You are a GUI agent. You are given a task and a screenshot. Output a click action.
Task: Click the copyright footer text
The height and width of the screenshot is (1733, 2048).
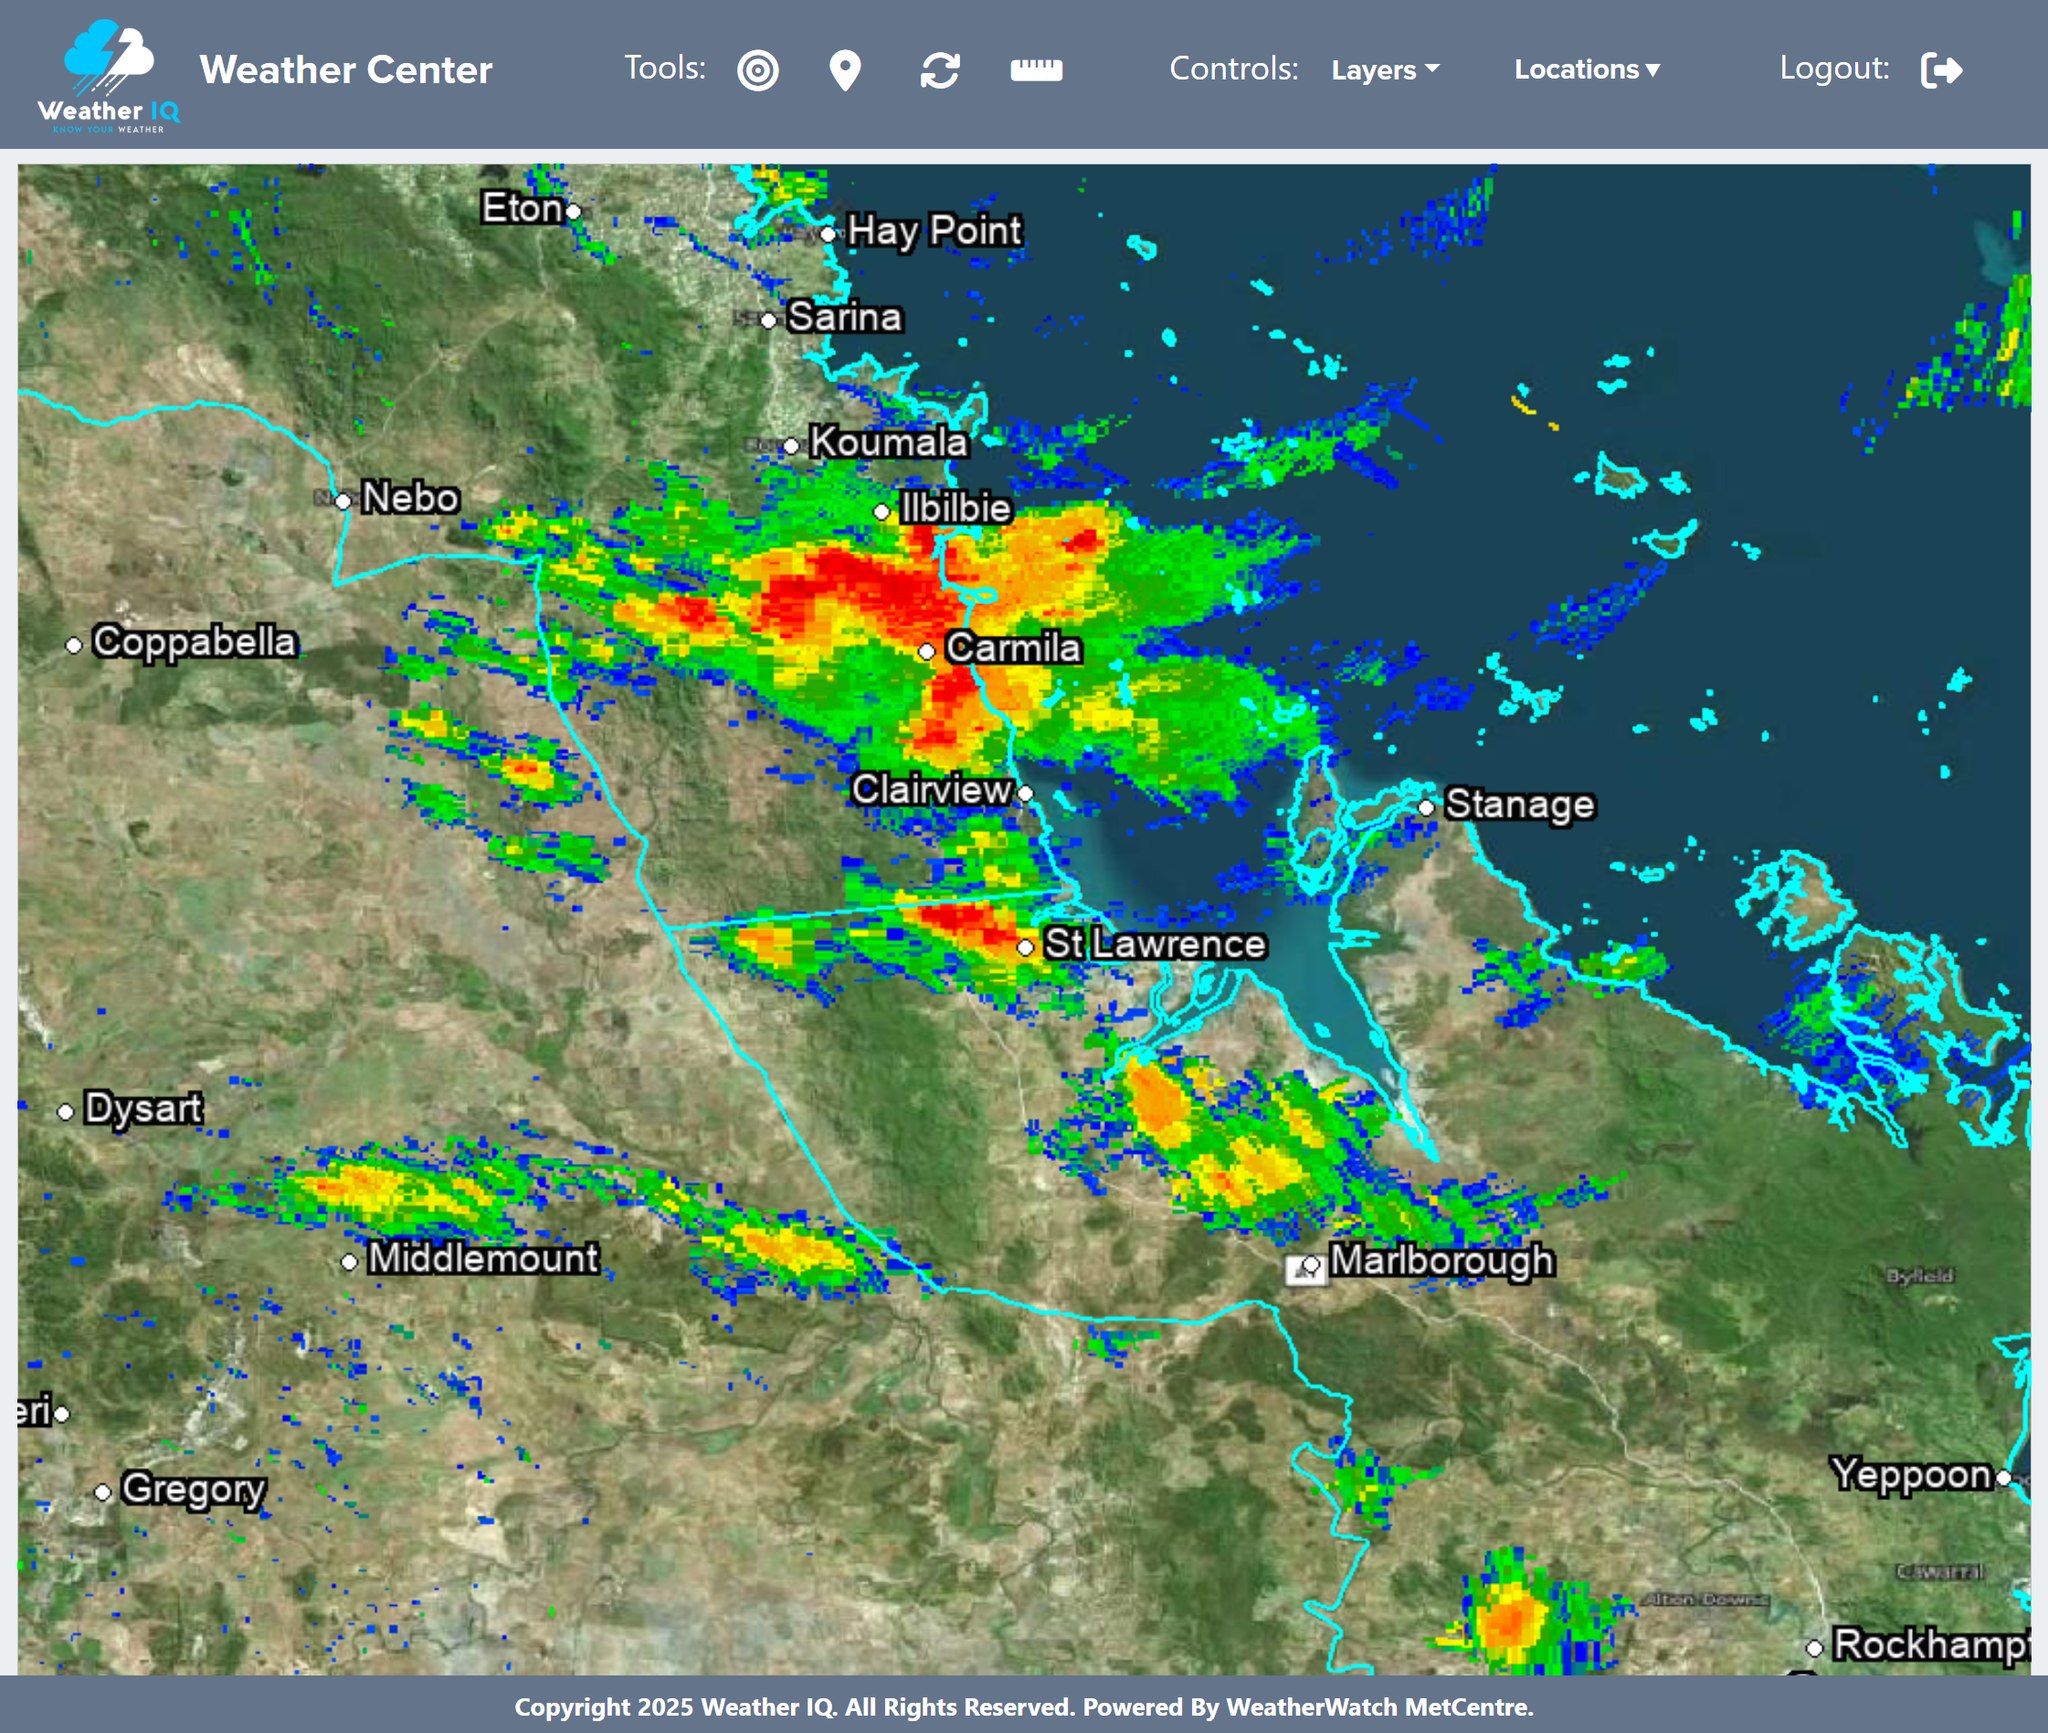click(x=1024, y=1706)
